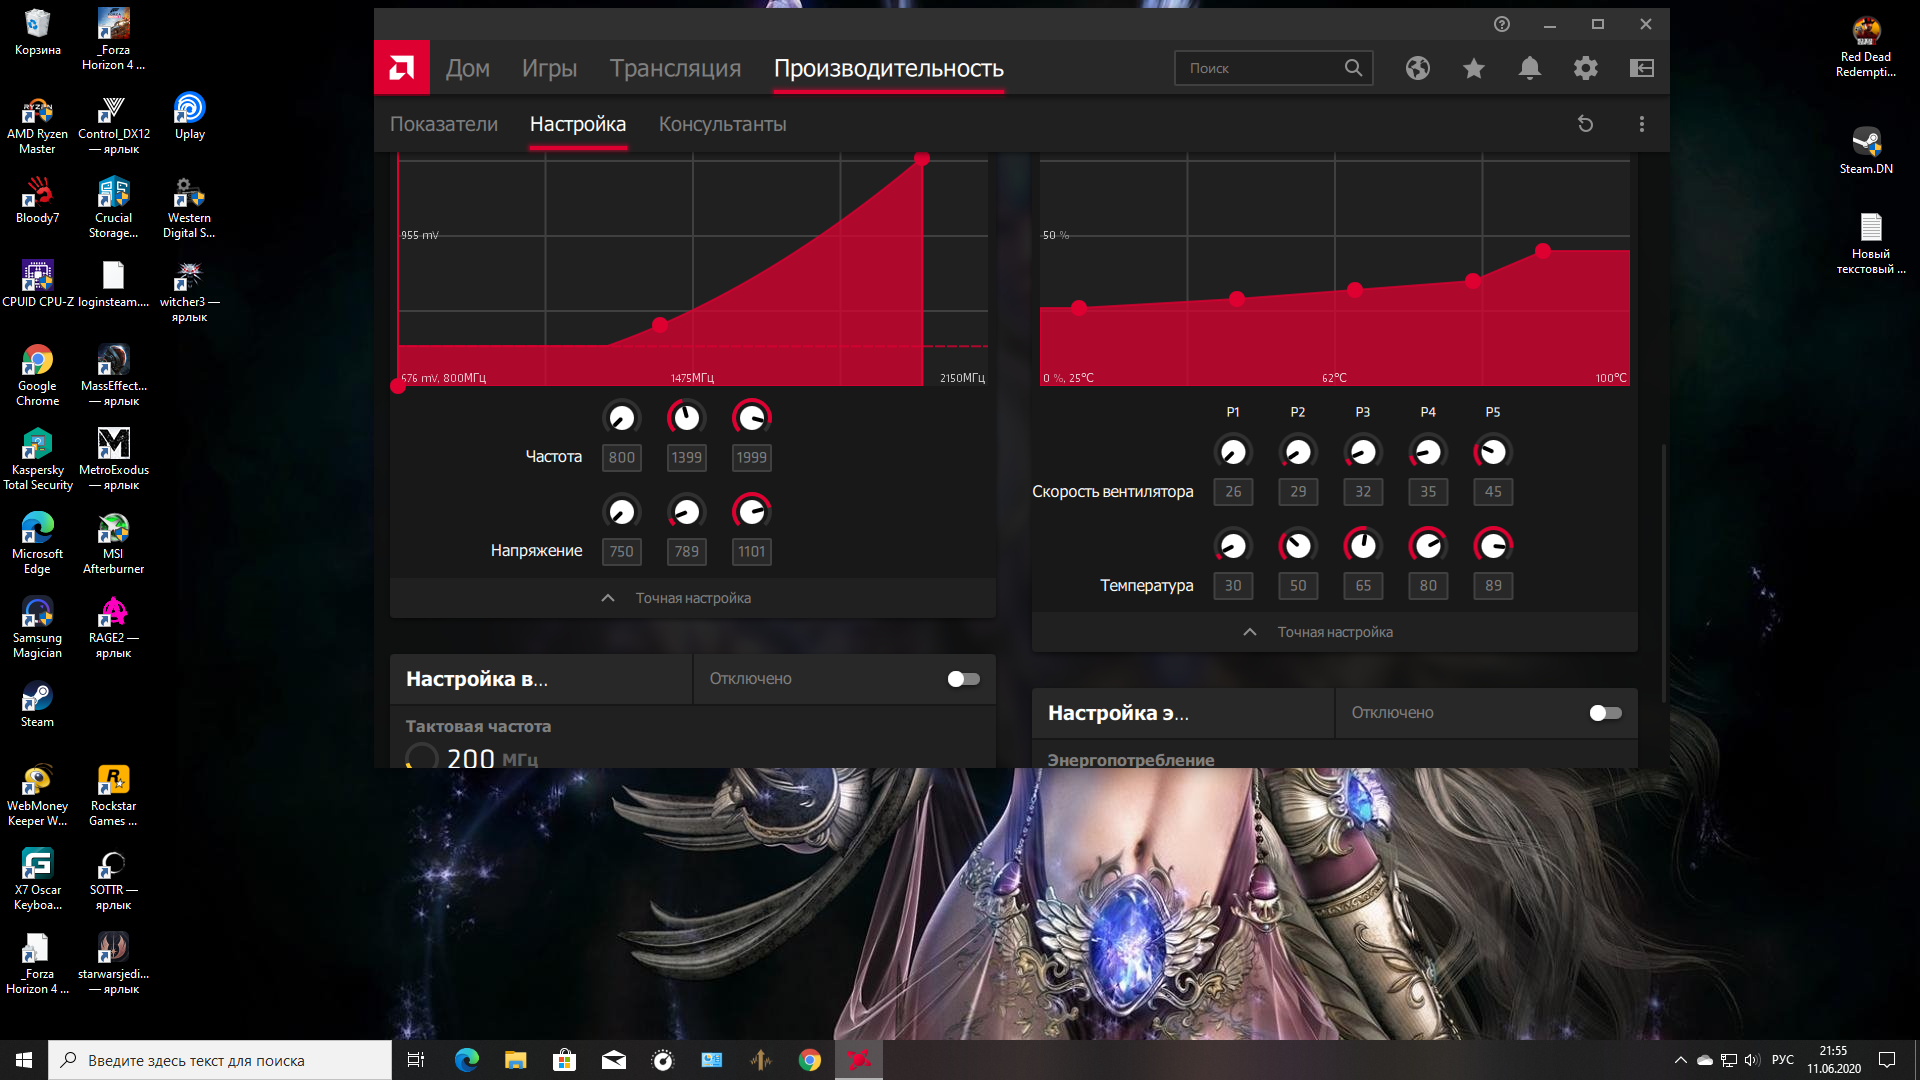Open settings gear icon in Radeon

click(1585, 68)
